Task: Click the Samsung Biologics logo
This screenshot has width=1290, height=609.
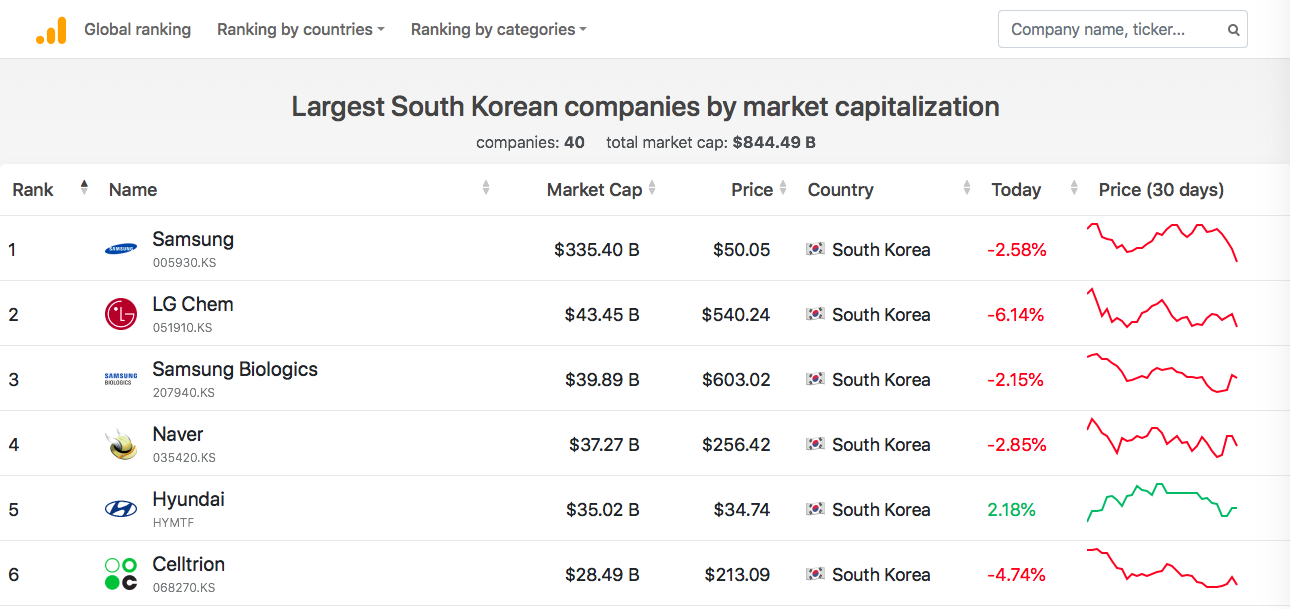Action: tap(121, 379)
